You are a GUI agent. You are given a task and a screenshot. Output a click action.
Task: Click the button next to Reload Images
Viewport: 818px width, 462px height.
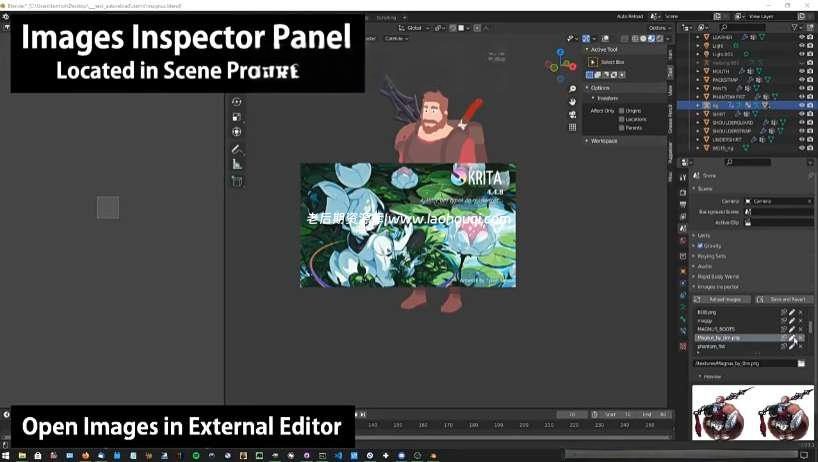click(784, 300)
